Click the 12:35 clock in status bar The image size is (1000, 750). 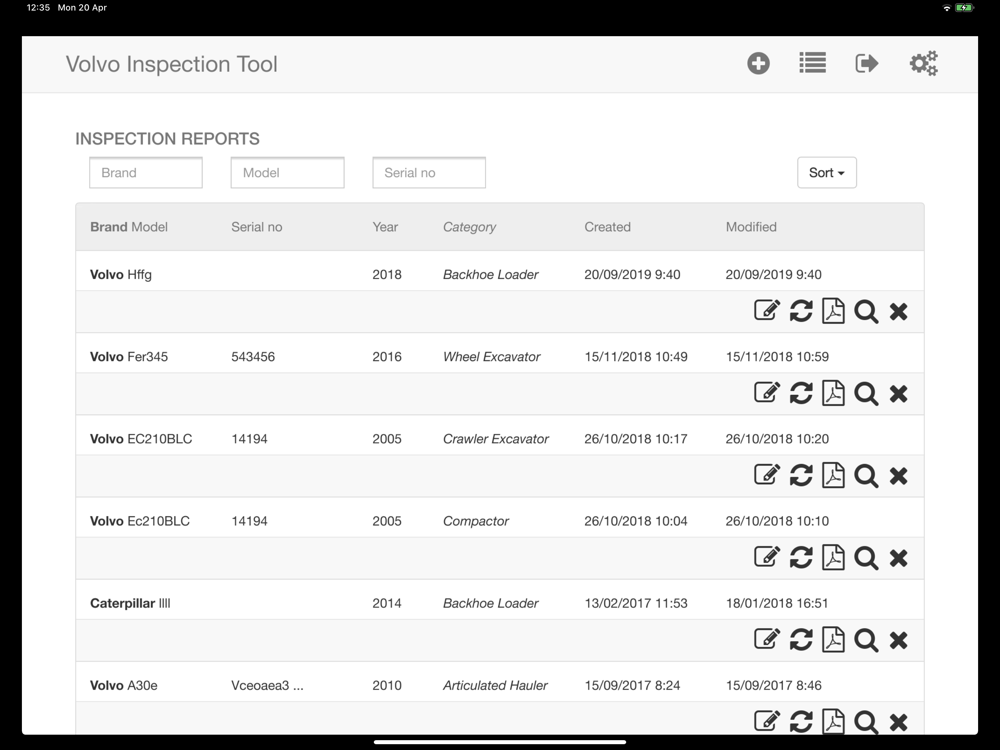point(38,8)
